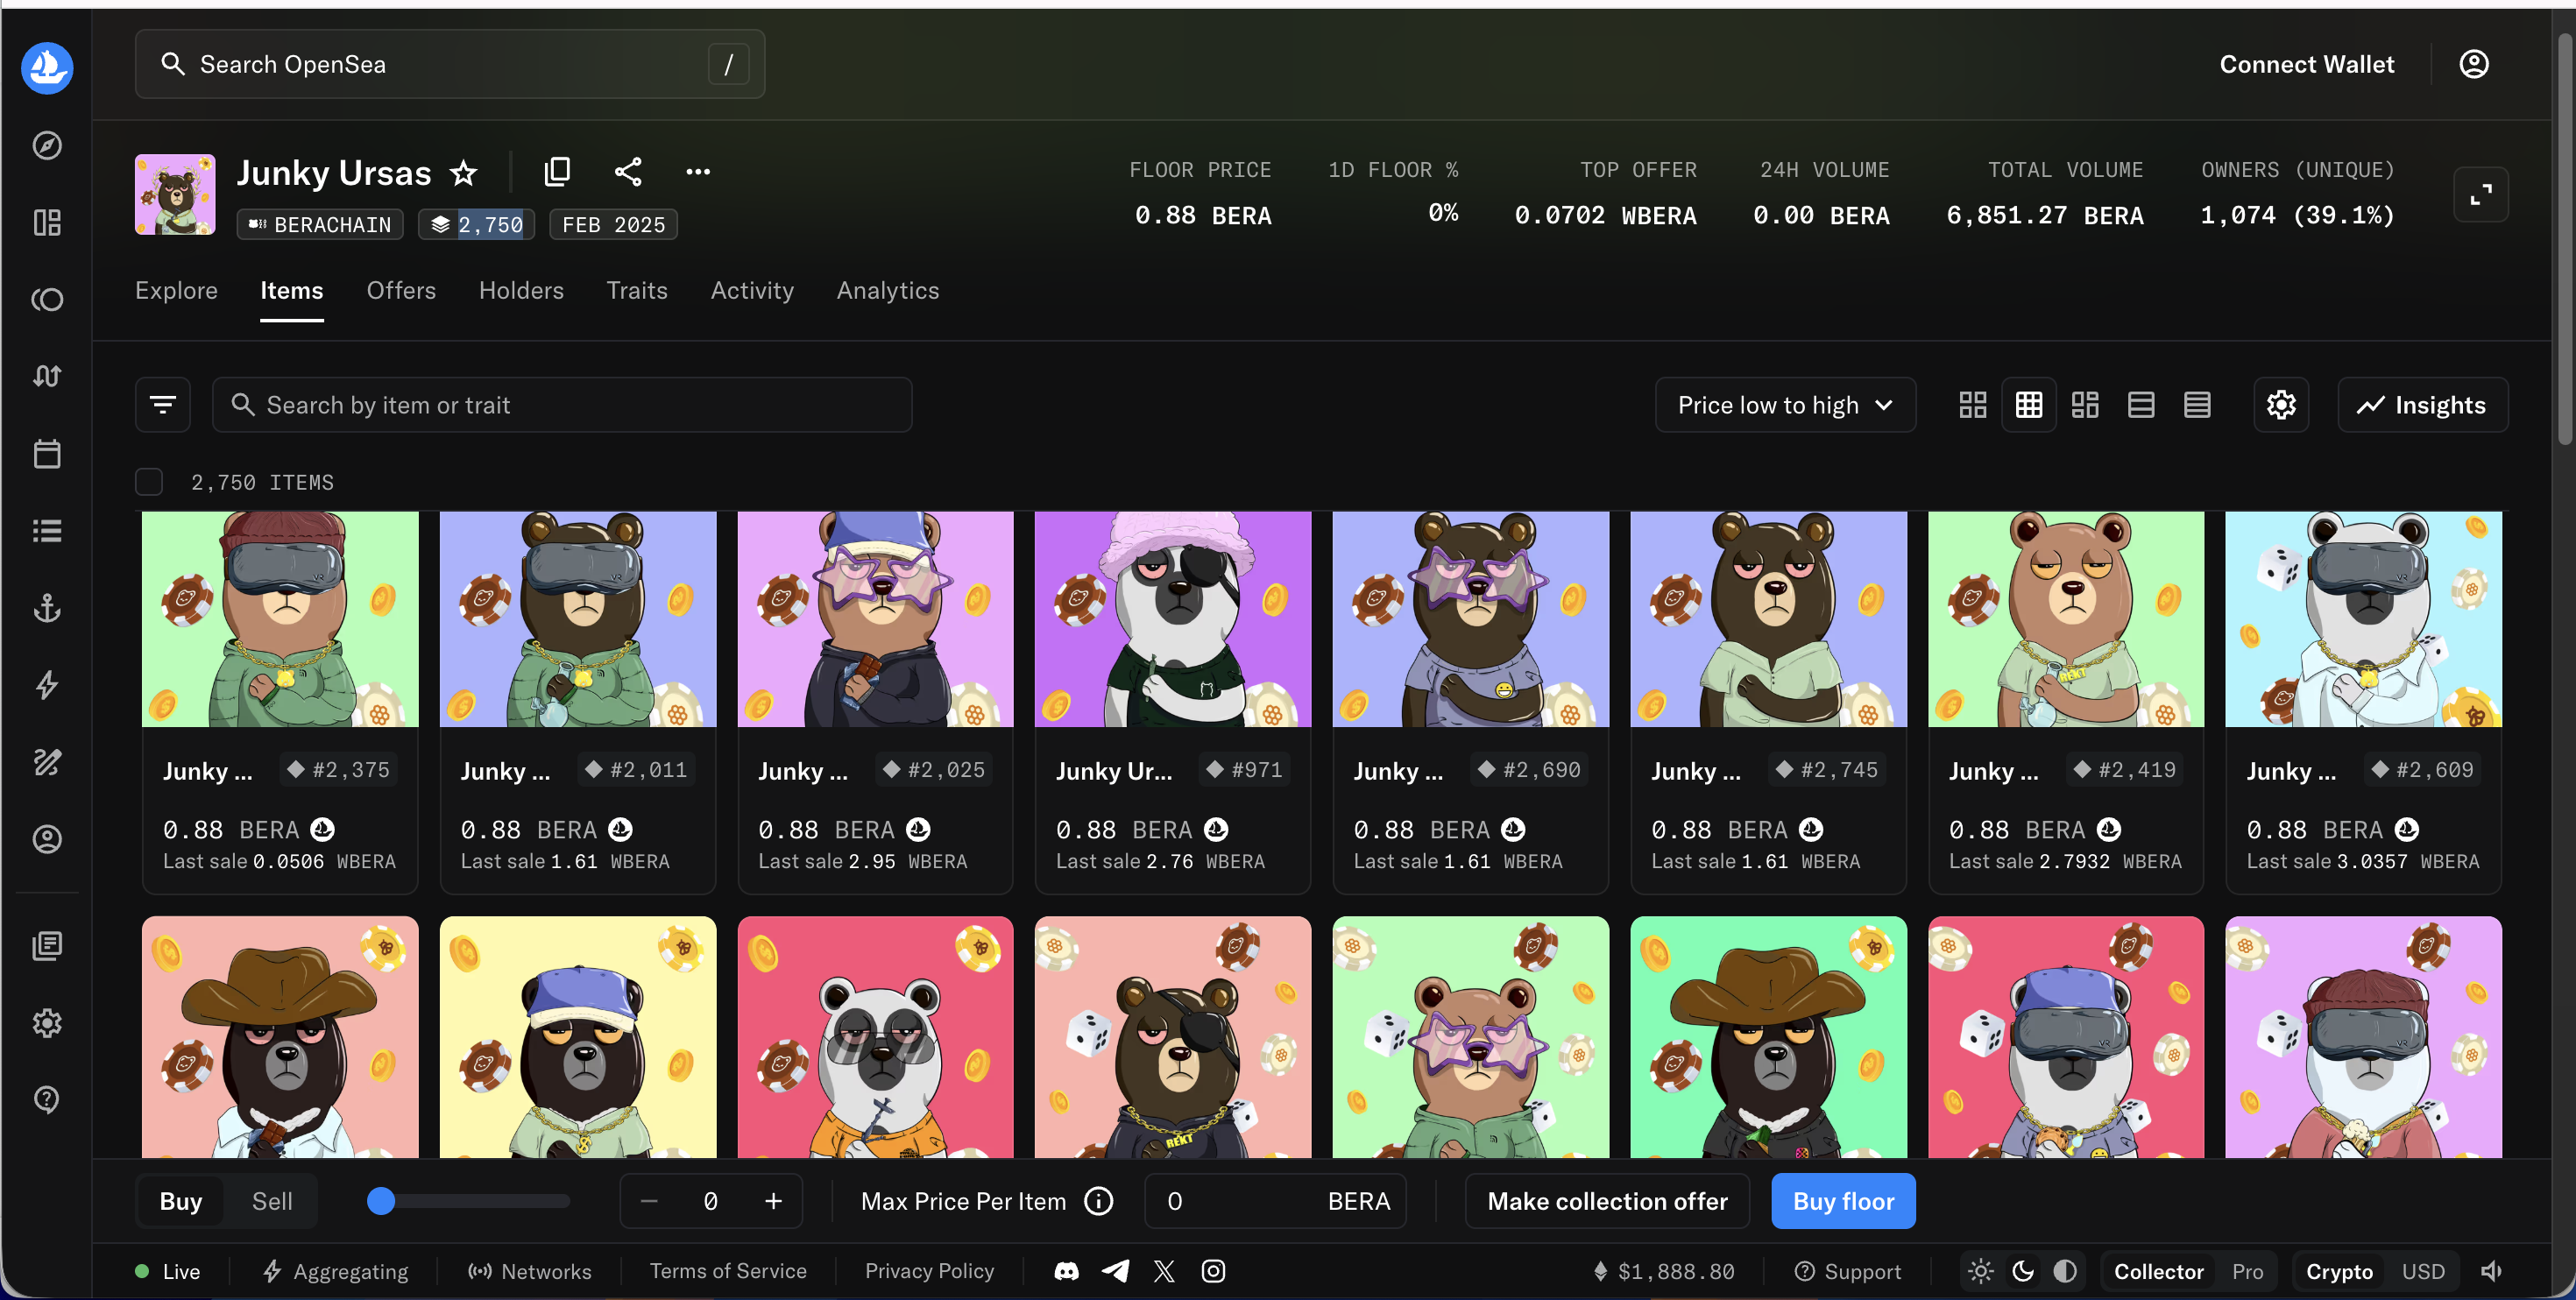Click the Buy floor button
The height and width of the screenshot is (1300, 2576).
[x=1843, y=1201]
